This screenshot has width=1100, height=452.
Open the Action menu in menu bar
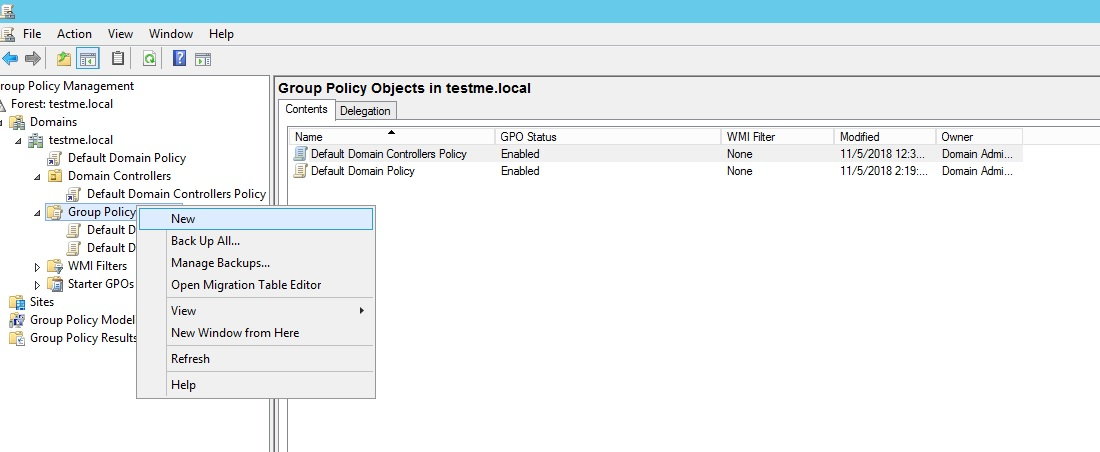click(x=74, y=34)
